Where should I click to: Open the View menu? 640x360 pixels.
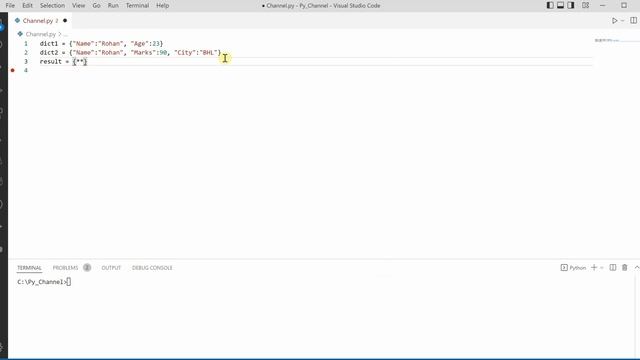click(78, 5)
